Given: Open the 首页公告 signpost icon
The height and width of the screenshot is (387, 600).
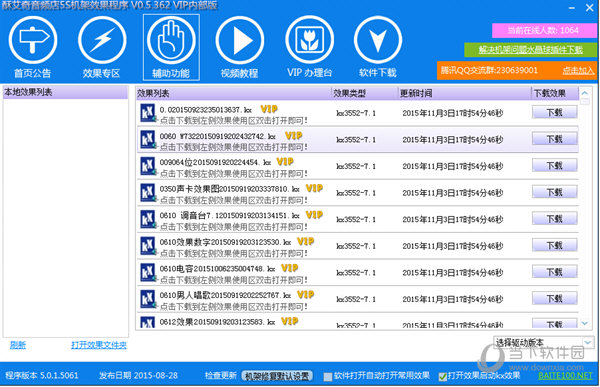Looking at the screenshot, I should [x=33, y=40].
